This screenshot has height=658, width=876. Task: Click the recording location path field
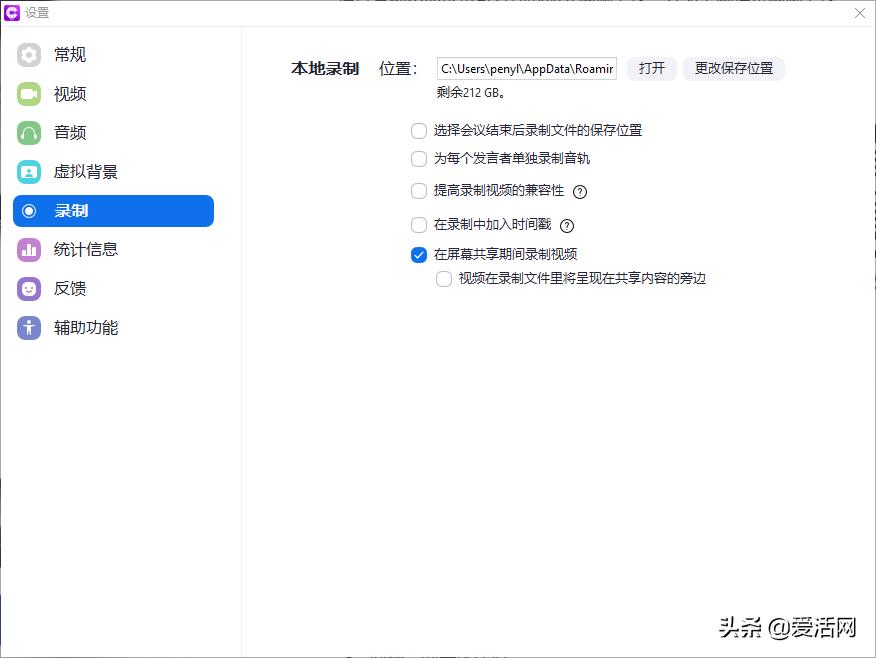pyautogui.click(x=525, y=68)
